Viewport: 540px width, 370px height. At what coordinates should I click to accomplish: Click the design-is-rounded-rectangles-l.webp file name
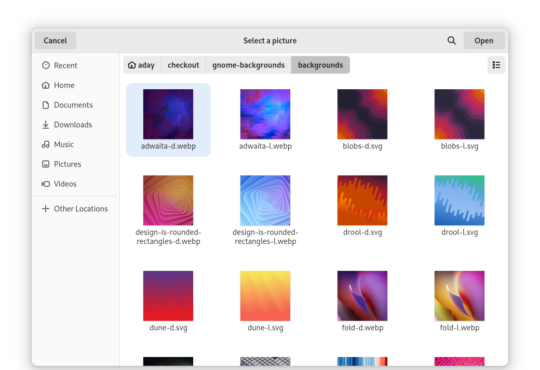click(265, 237)
